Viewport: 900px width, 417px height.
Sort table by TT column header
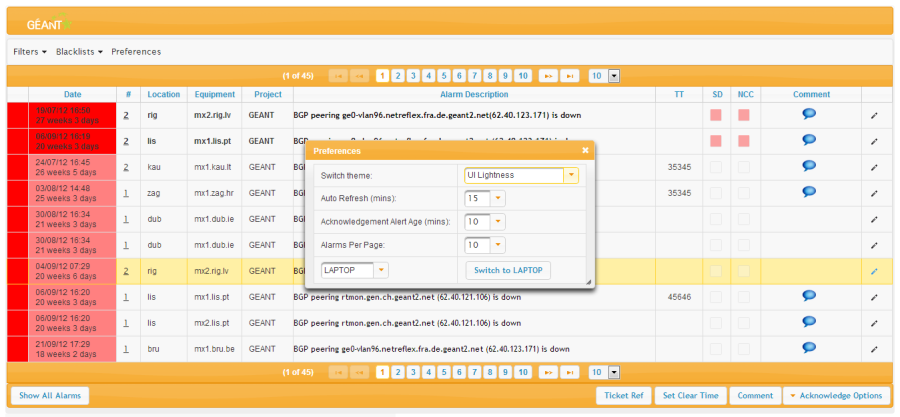tap(679, 95)
